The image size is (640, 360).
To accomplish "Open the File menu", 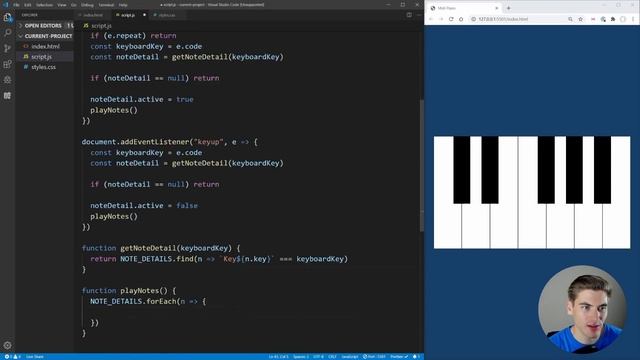I will [x=16, y=5].
